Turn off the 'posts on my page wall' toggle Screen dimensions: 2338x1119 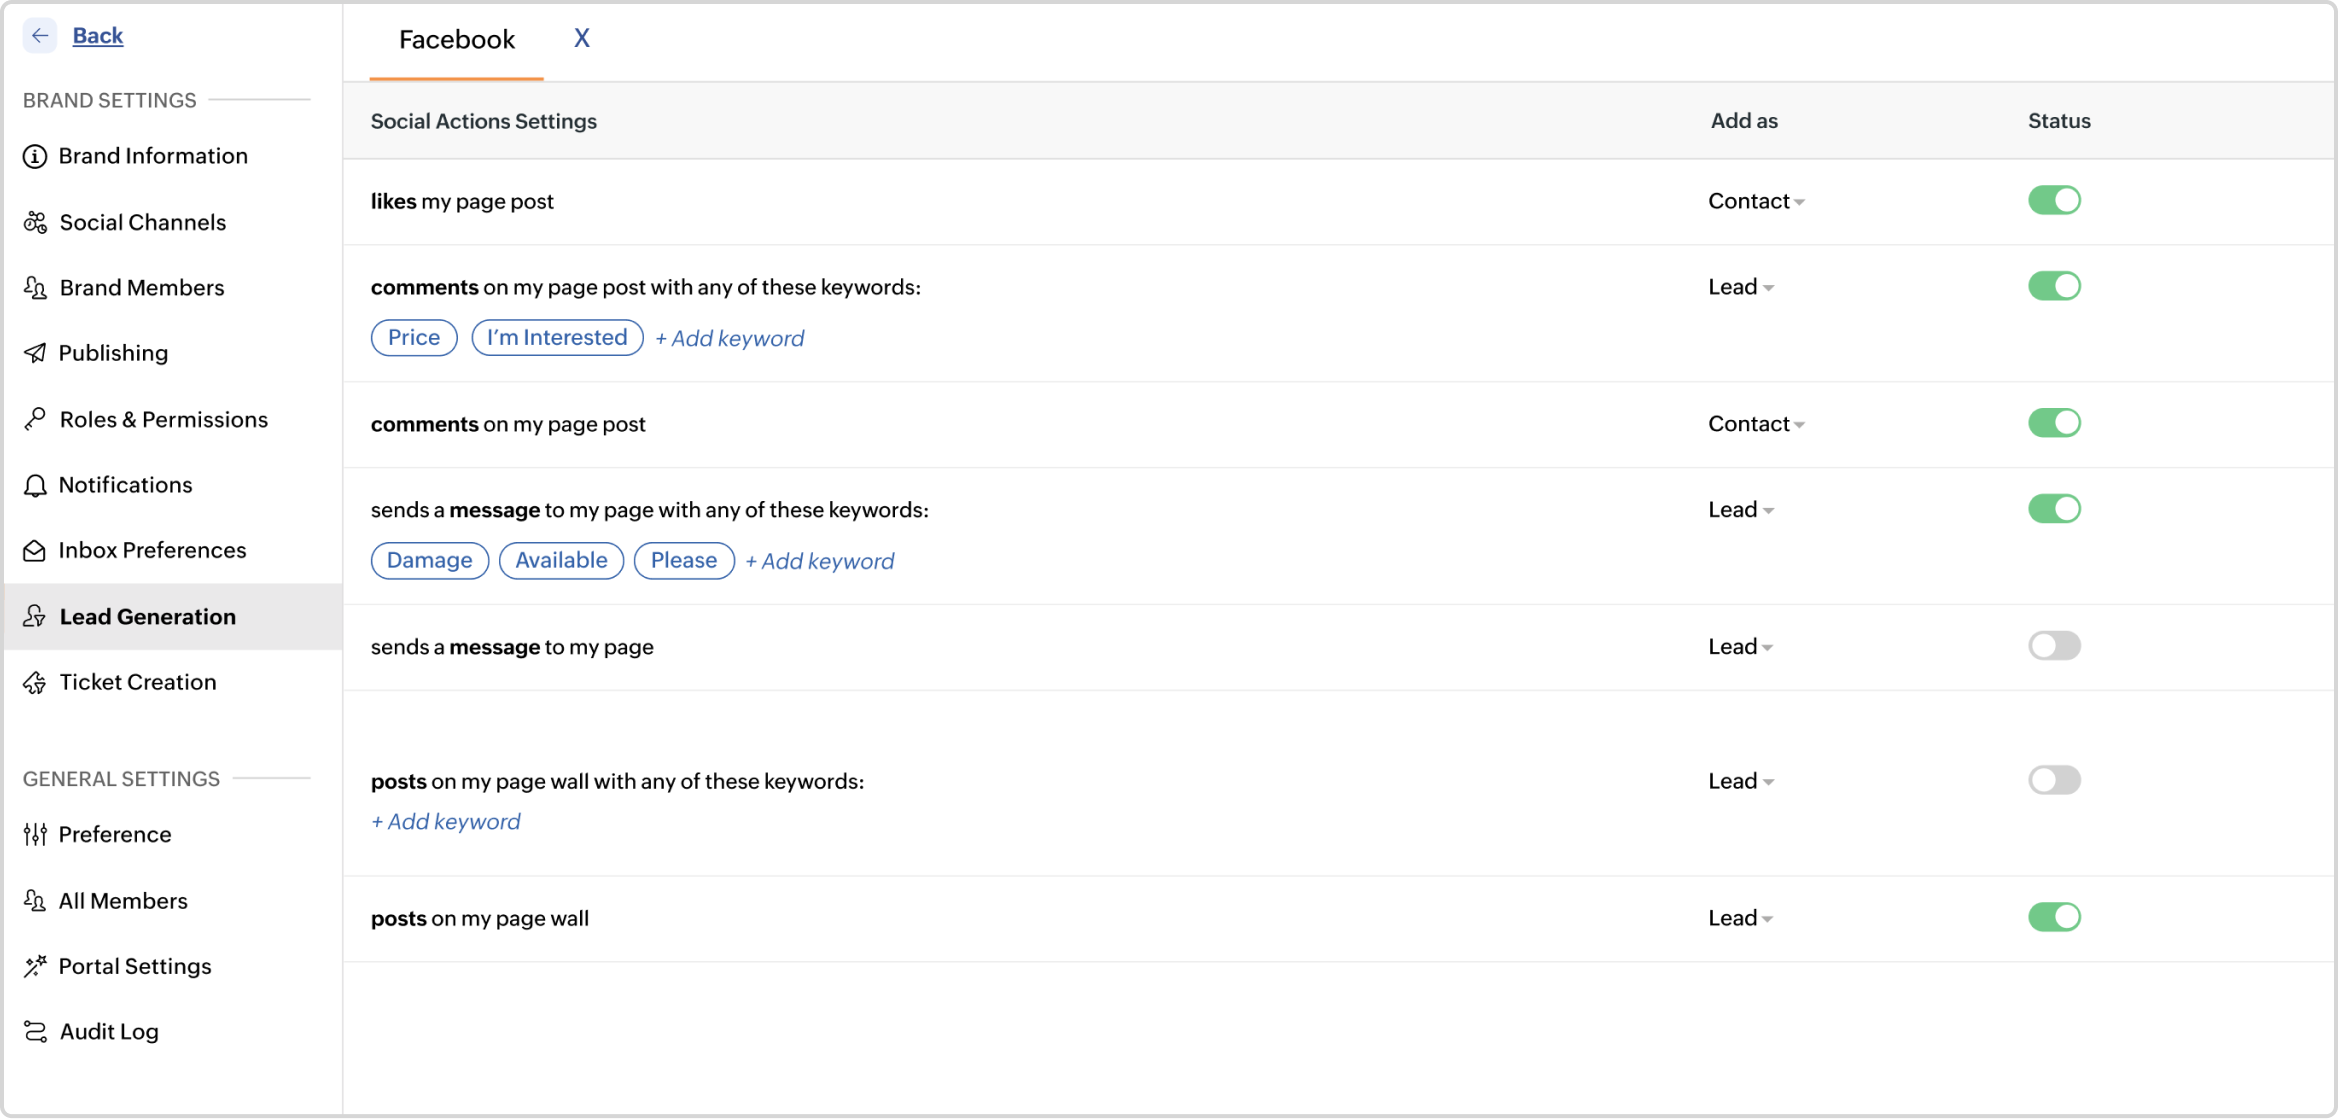pos(2054,917)
